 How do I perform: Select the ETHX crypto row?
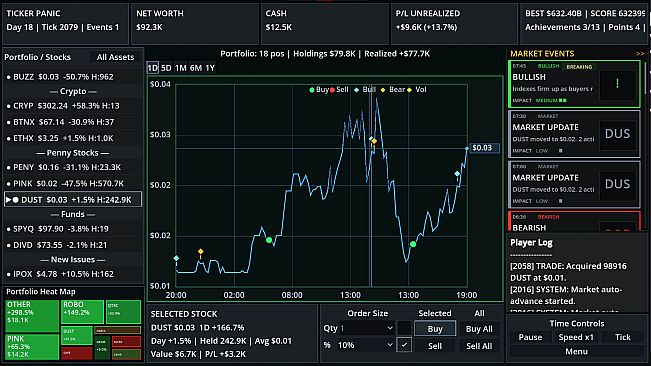point(73,138)
